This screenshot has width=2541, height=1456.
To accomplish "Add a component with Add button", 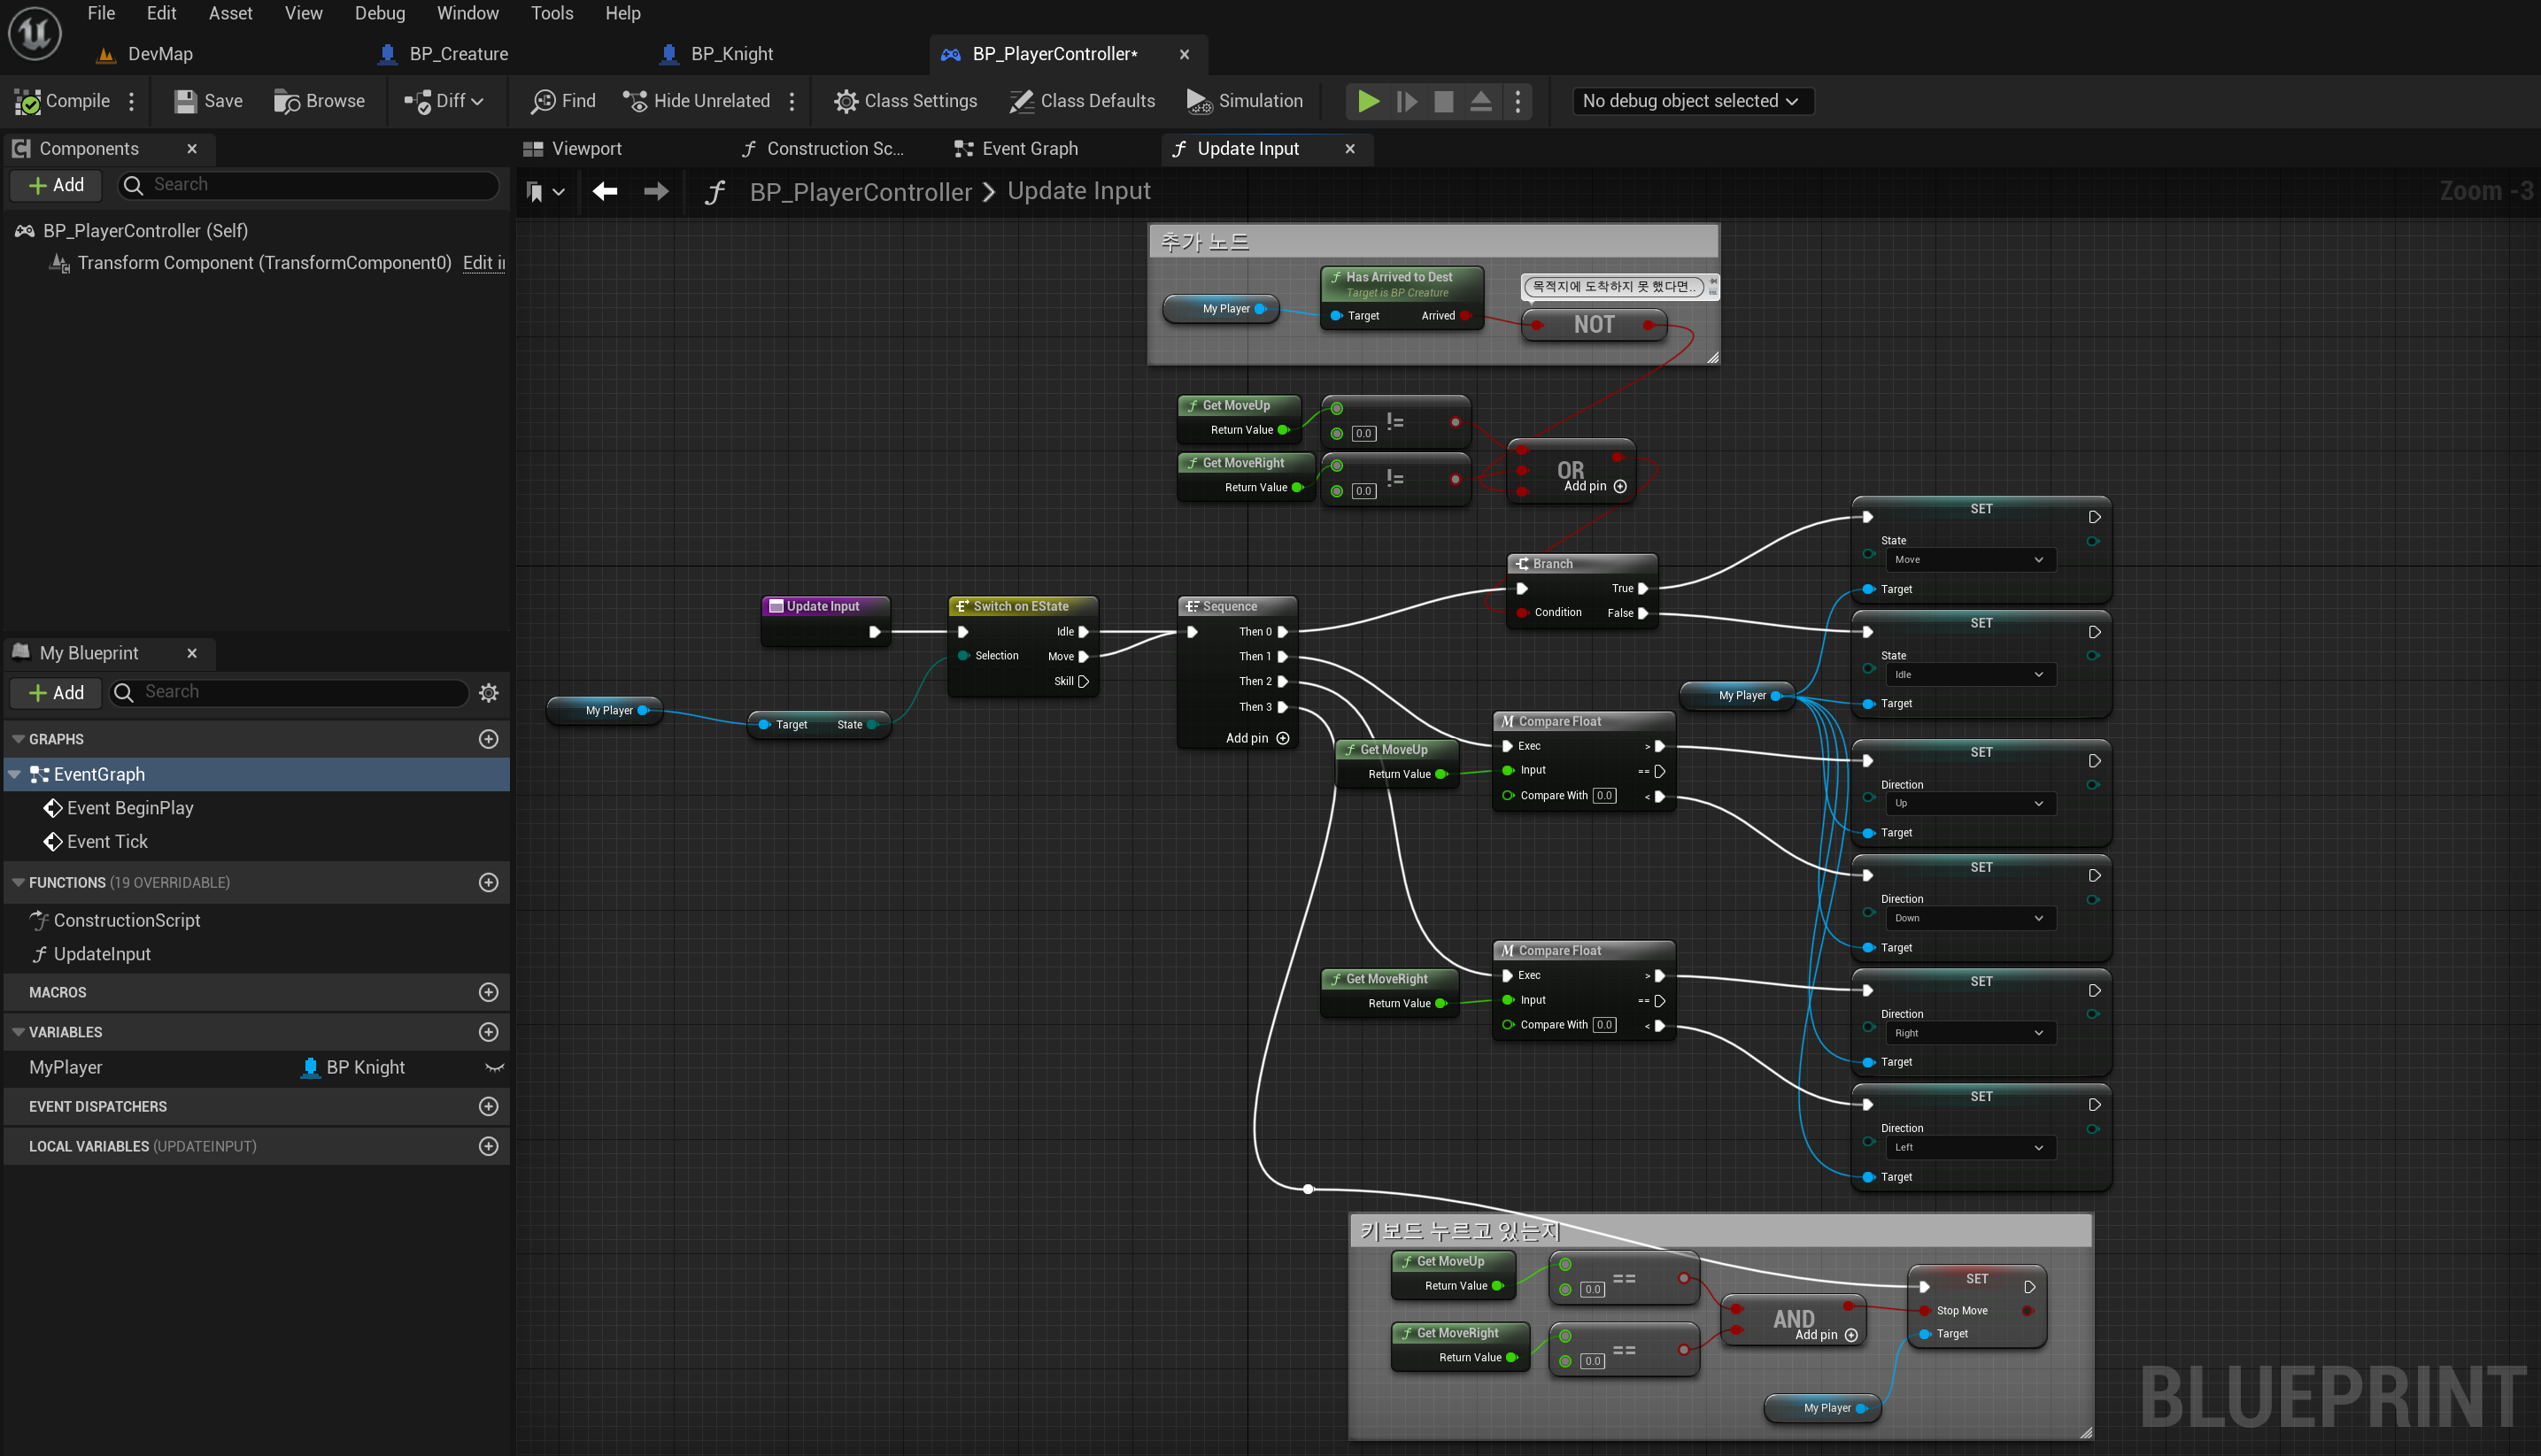I will pos(56,185).
